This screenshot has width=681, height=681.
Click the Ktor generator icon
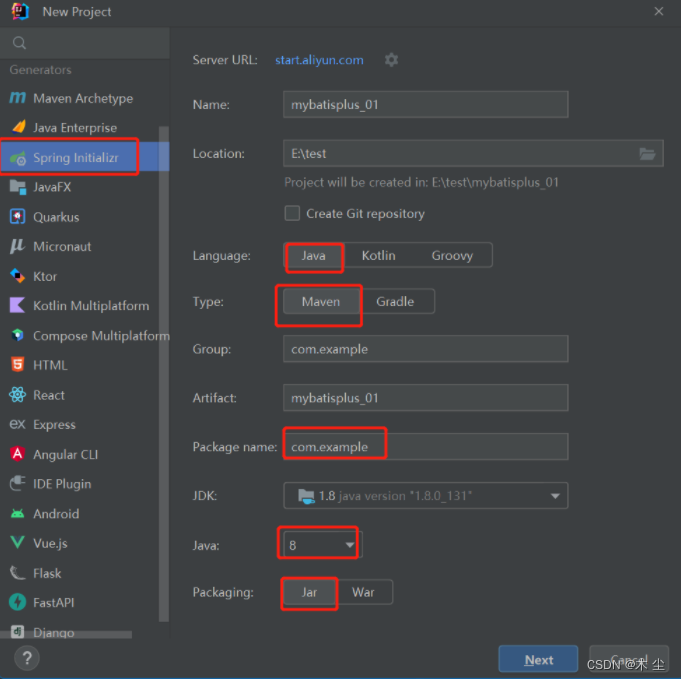point(17,276)
